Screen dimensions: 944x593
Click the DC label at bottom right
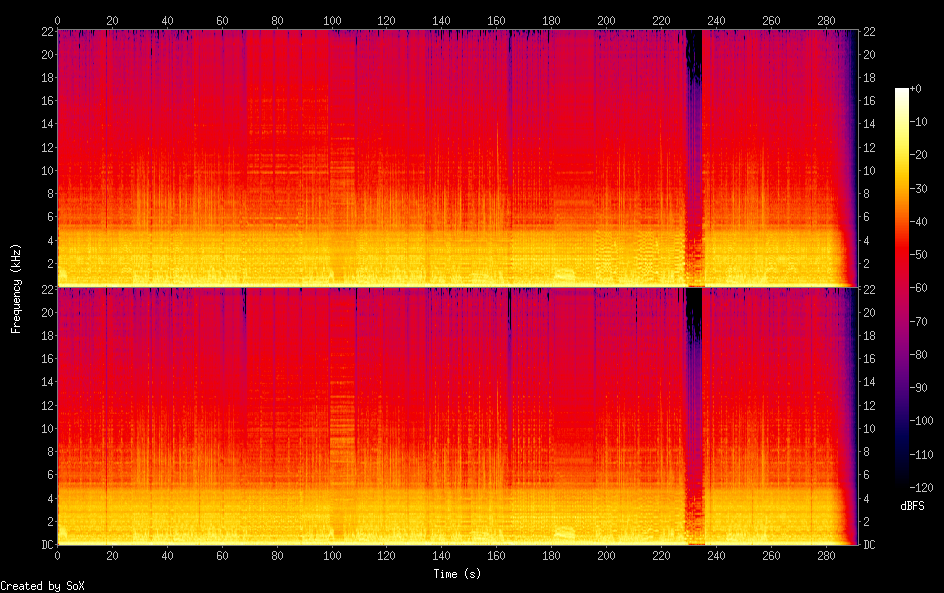(x=869, y=545)
